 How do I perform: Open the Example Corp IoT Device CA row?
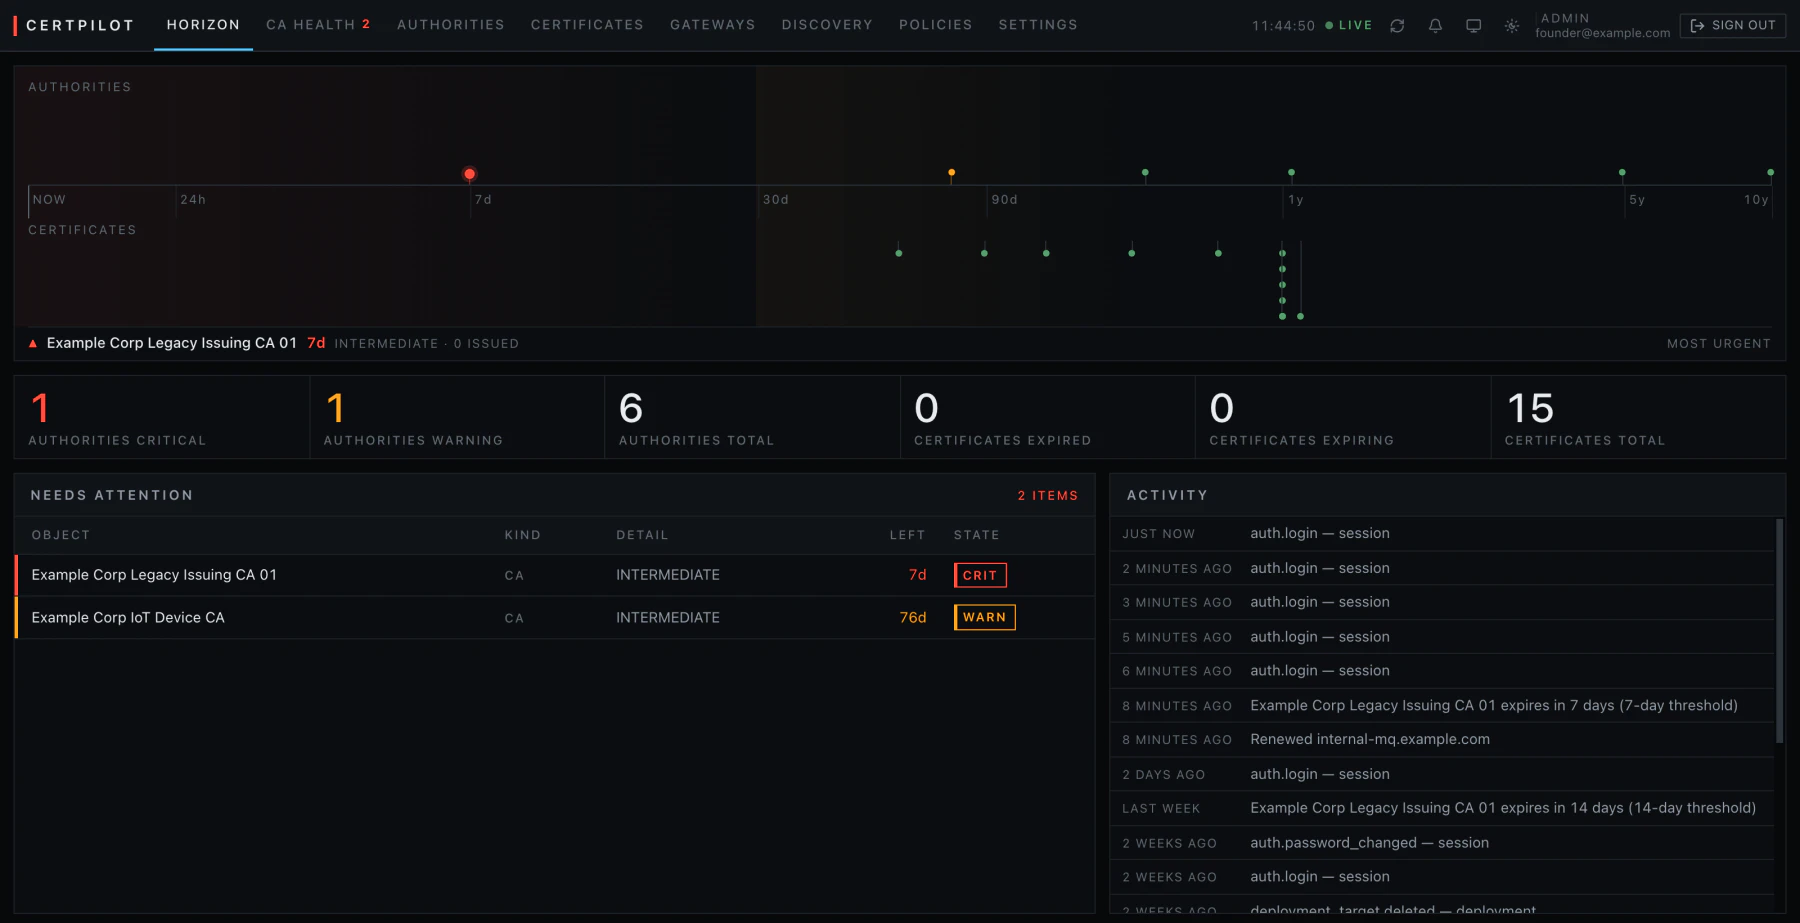[x=555, y=618]
